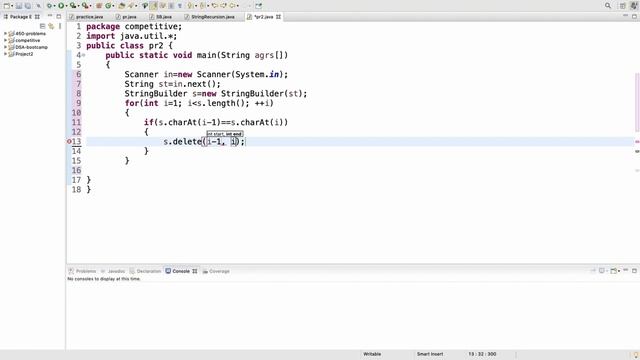This screenshot has height=360, width=640.
Task: Open the dropdown arrow beside Run icon
Action: 66,6
